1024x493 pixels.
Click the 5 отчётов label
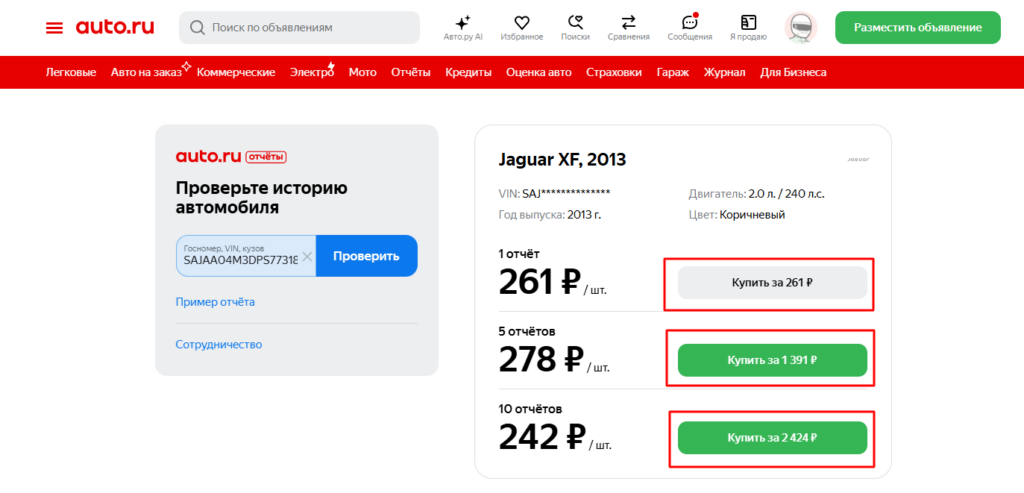[x=527, y=331]
